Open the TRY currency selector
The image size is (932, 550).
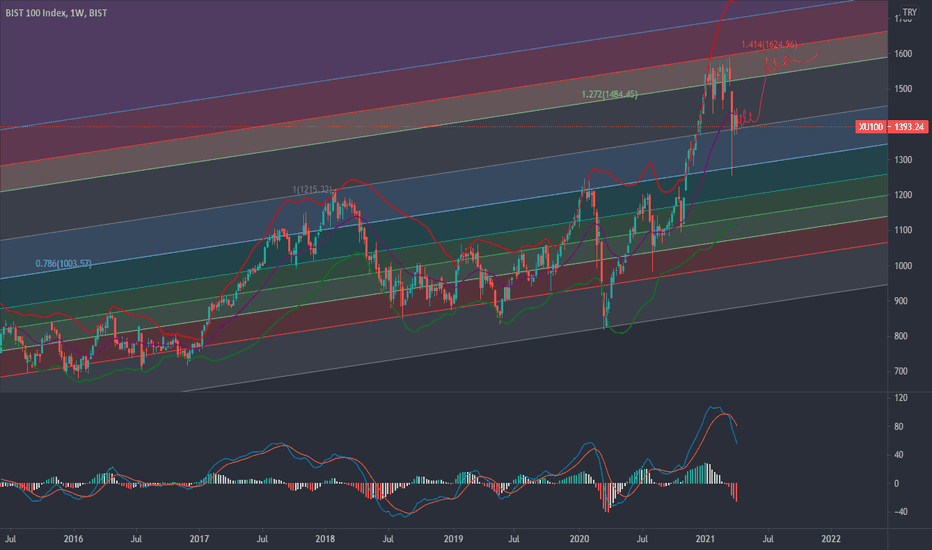909,12
